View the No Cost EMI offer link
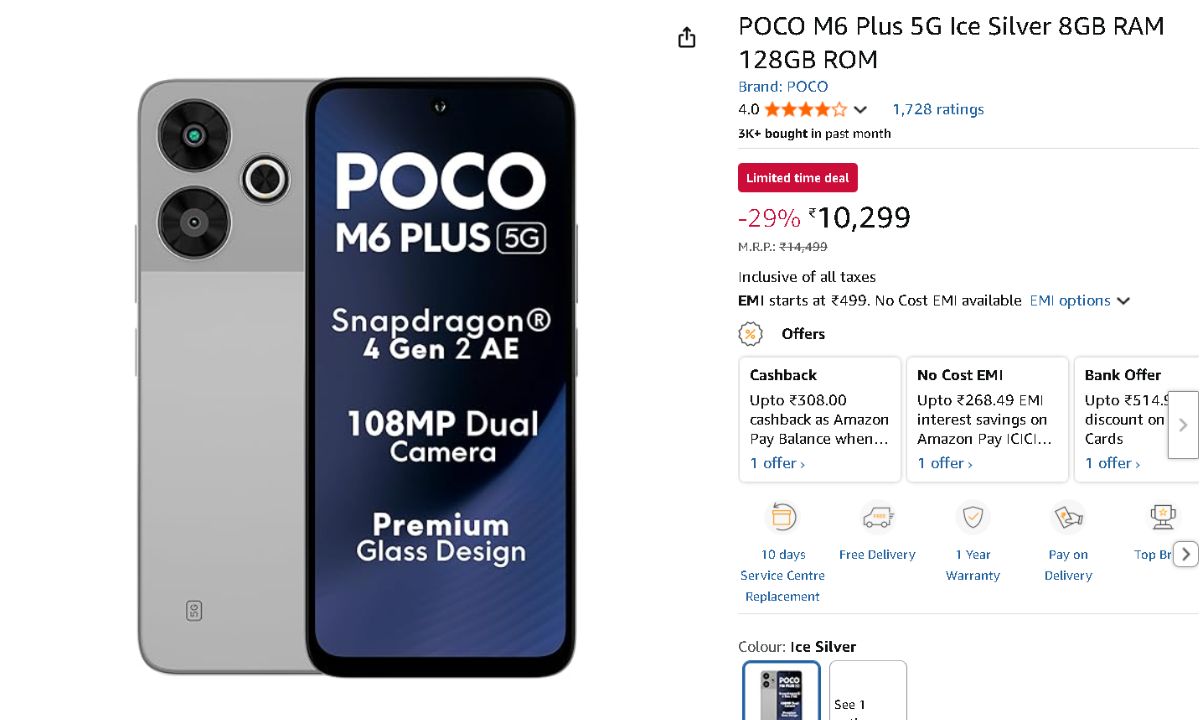 point(945,463)
